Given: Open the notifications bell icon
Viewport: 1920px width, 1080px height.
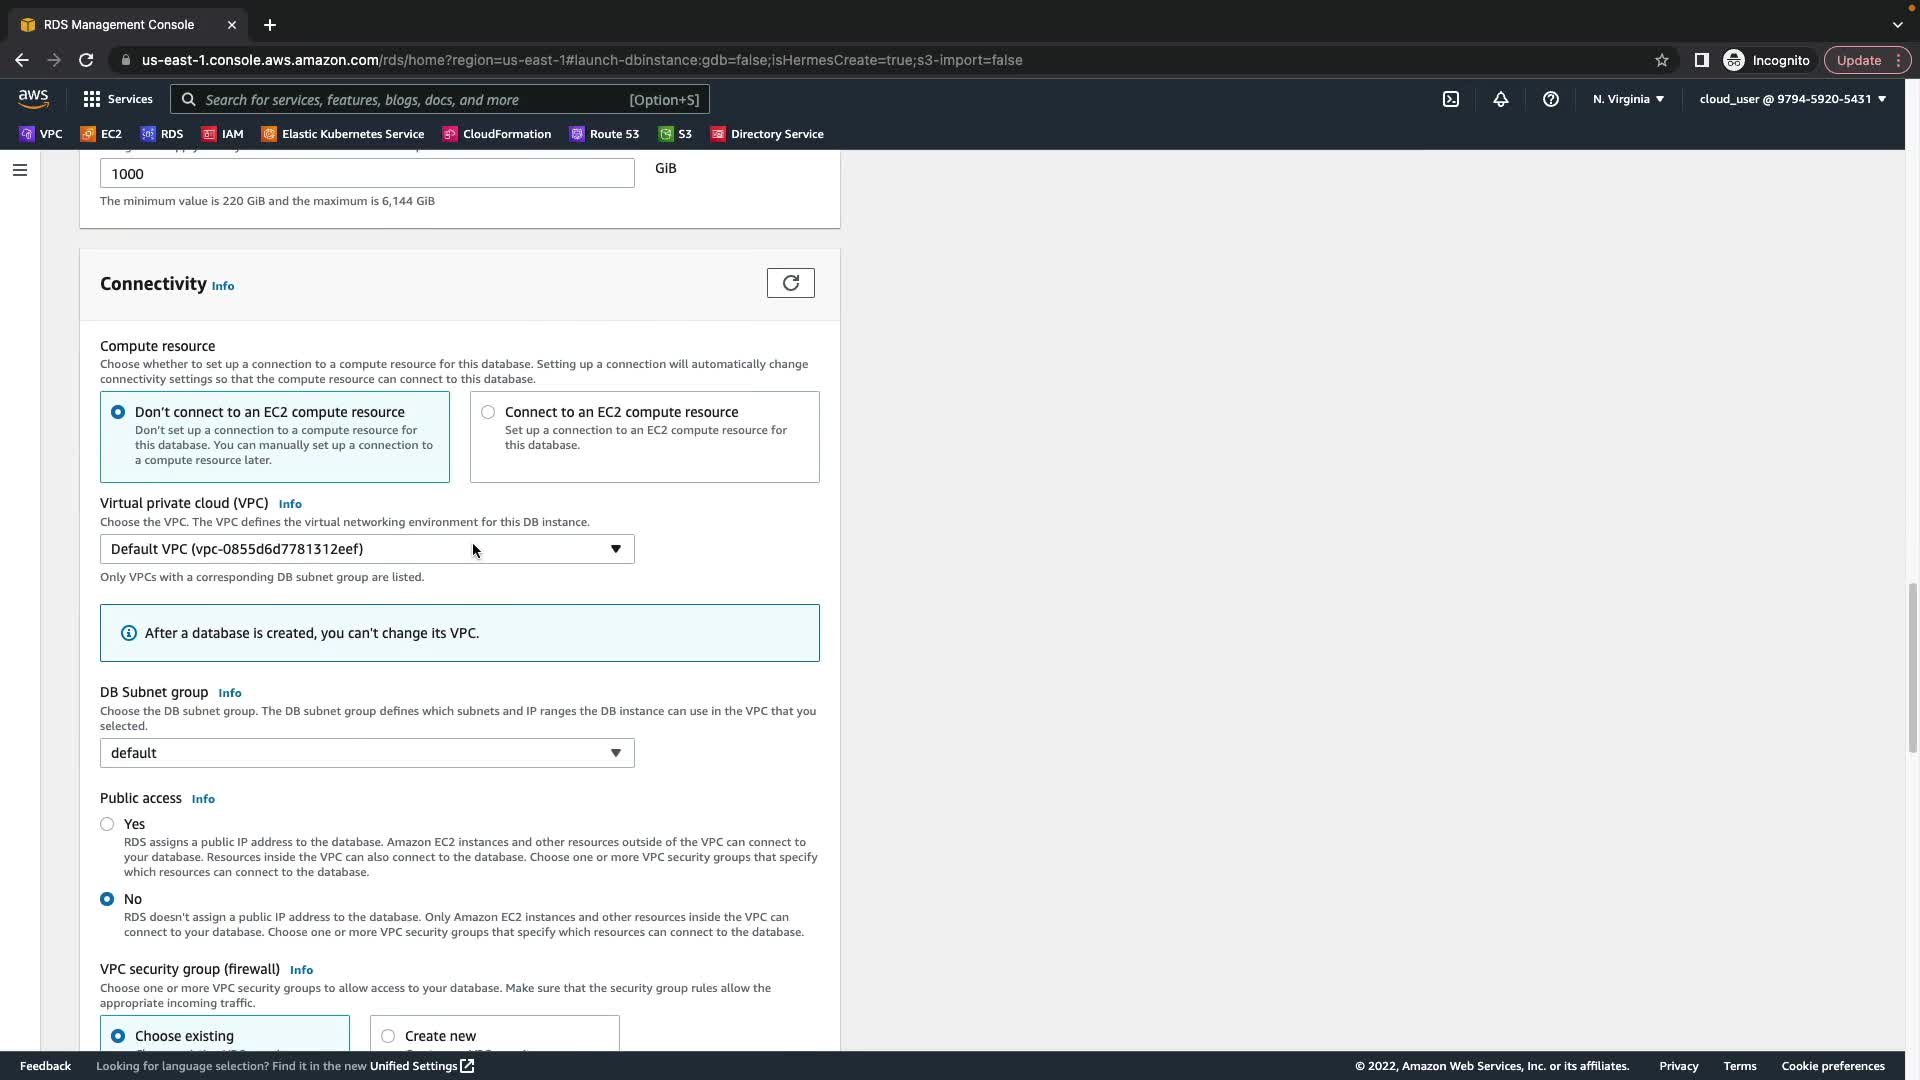Looking at the screenshot, I should tap(1500, 99).
